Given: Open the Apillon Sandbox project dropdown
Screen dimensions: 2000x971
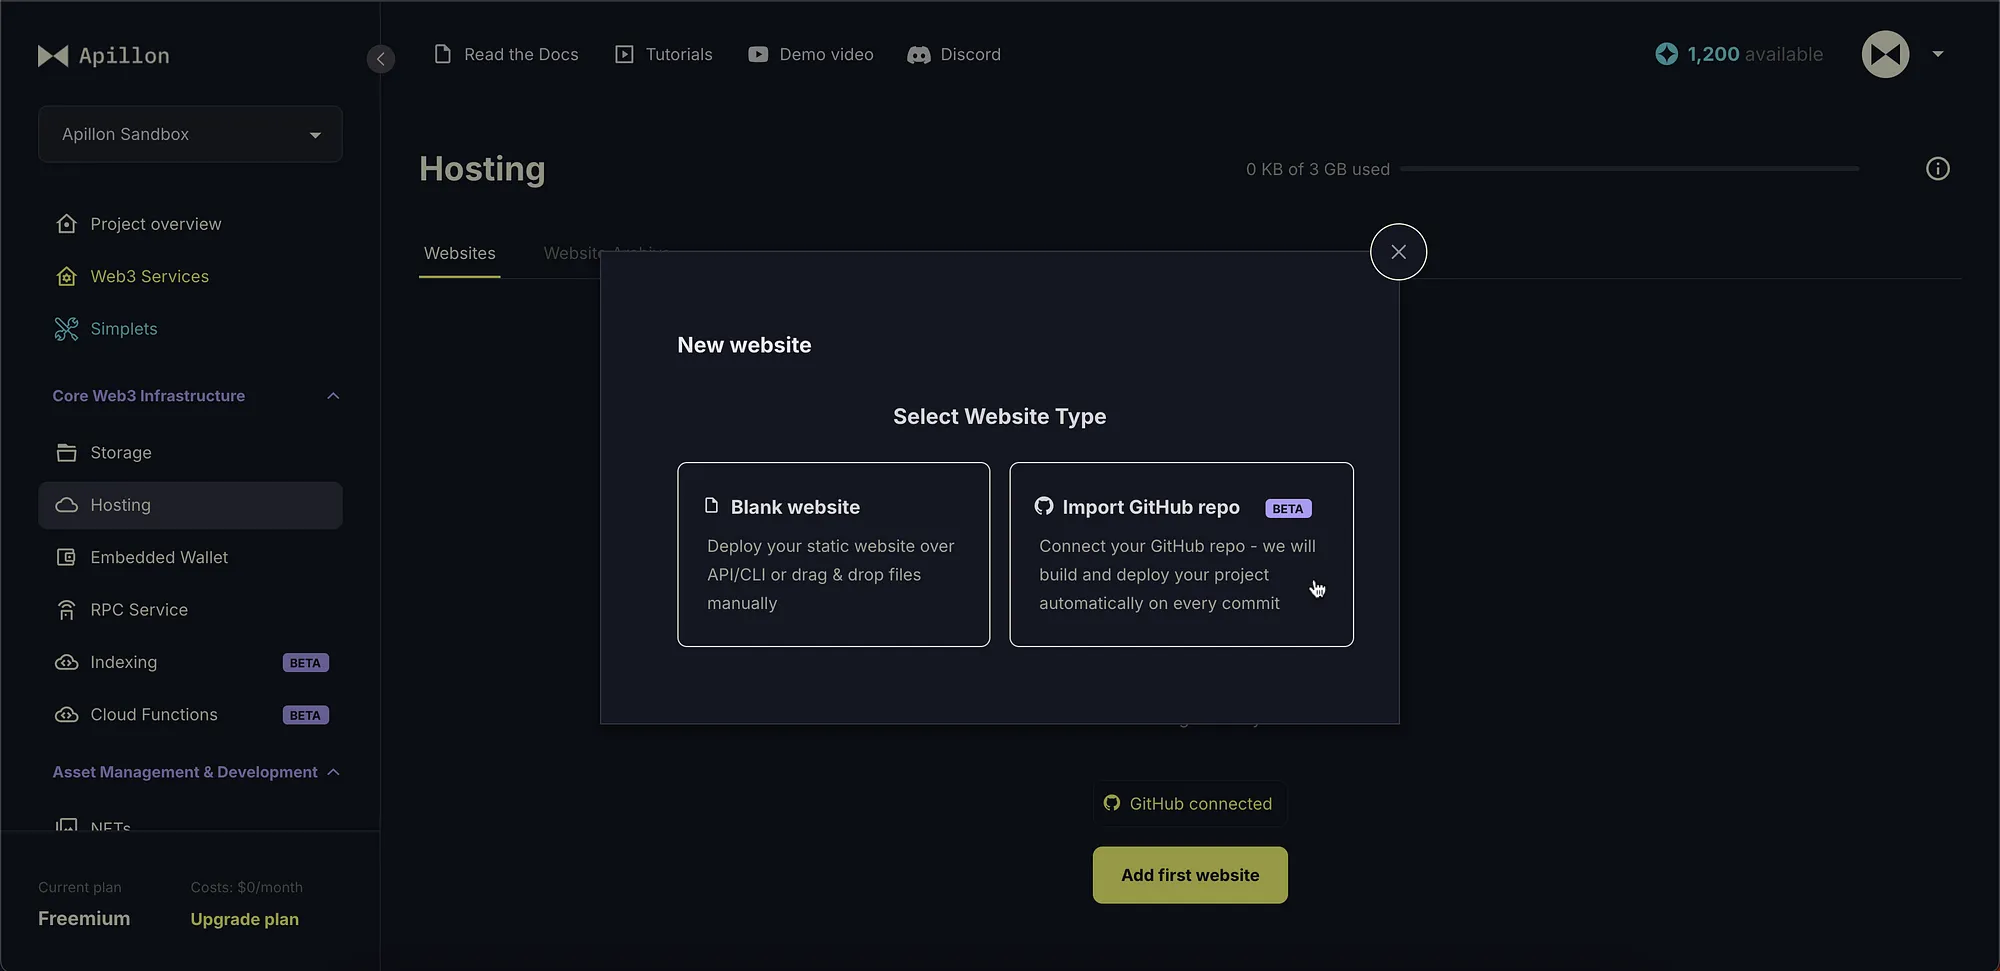Looking at the screenshot, I should tap(190, 134).
